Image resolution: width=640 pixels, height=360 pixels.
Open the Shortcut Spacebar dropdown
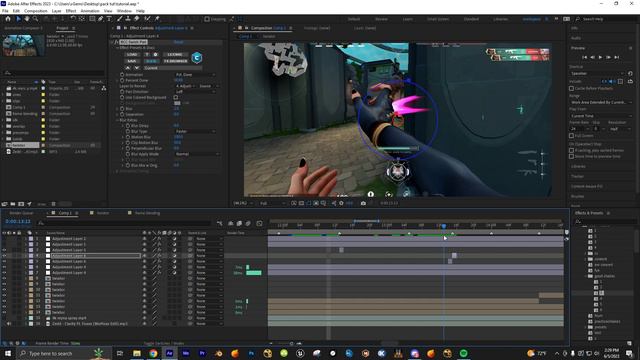(x=597, y=73)
